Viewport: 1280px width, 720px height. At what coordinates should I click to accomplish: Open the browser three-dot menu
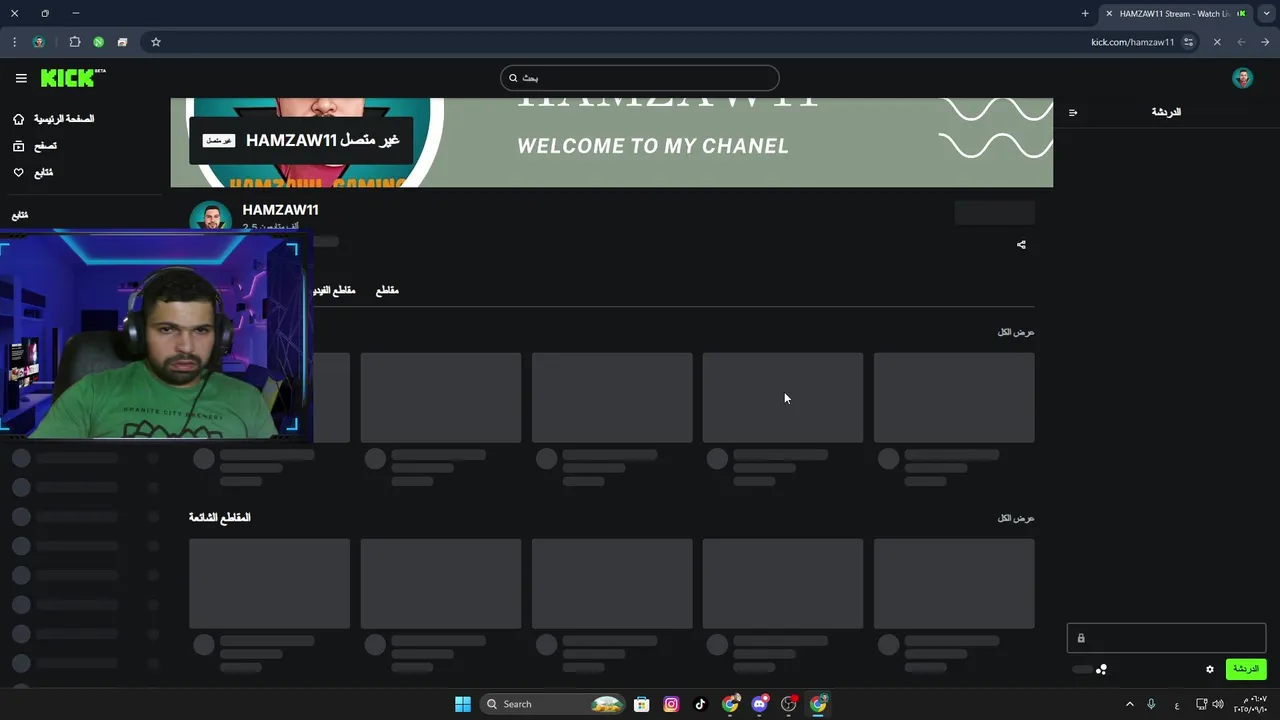[14, 42]
